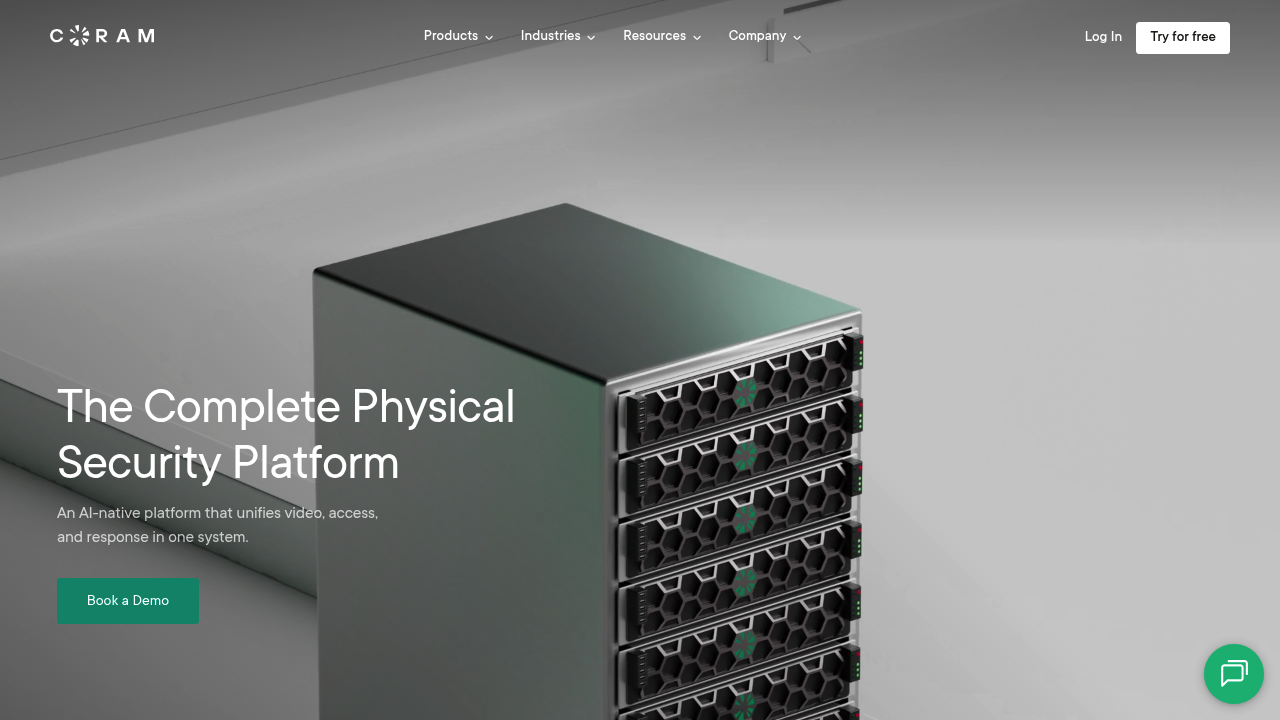The width and height of the screenshot is (1280, 720).
Task: Expand the Company dropdown chevron
Action: [x=797, y=37]
